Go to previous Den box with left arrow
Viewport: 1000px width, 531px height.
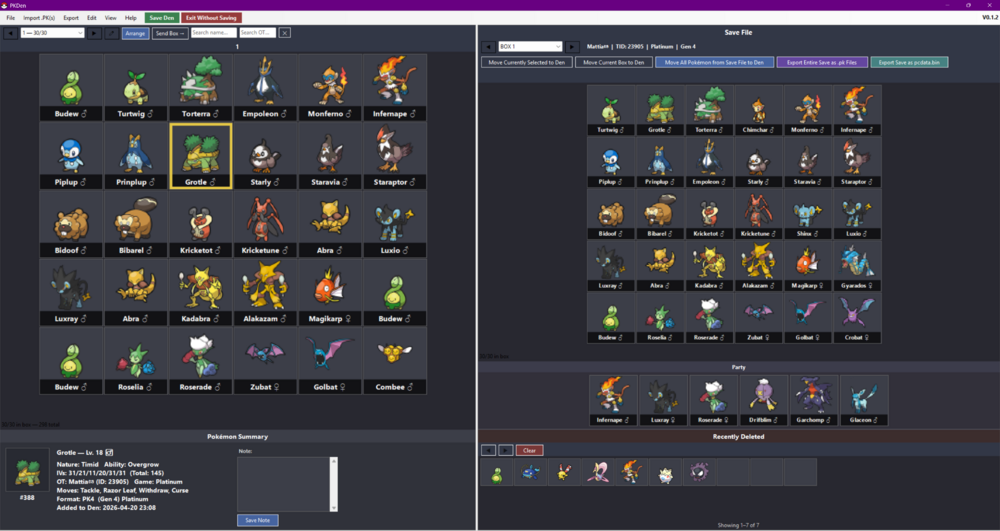tap(10, 33)
